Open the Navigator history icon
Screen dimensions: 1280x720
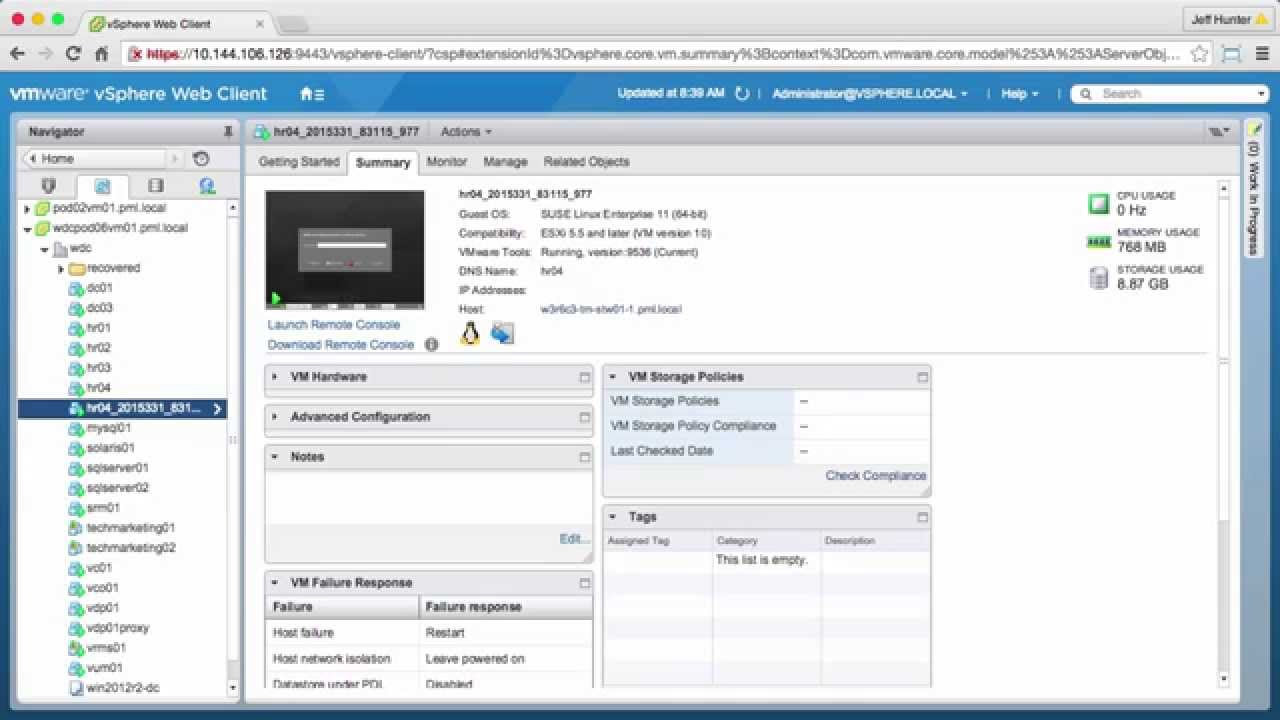(201, 159)
